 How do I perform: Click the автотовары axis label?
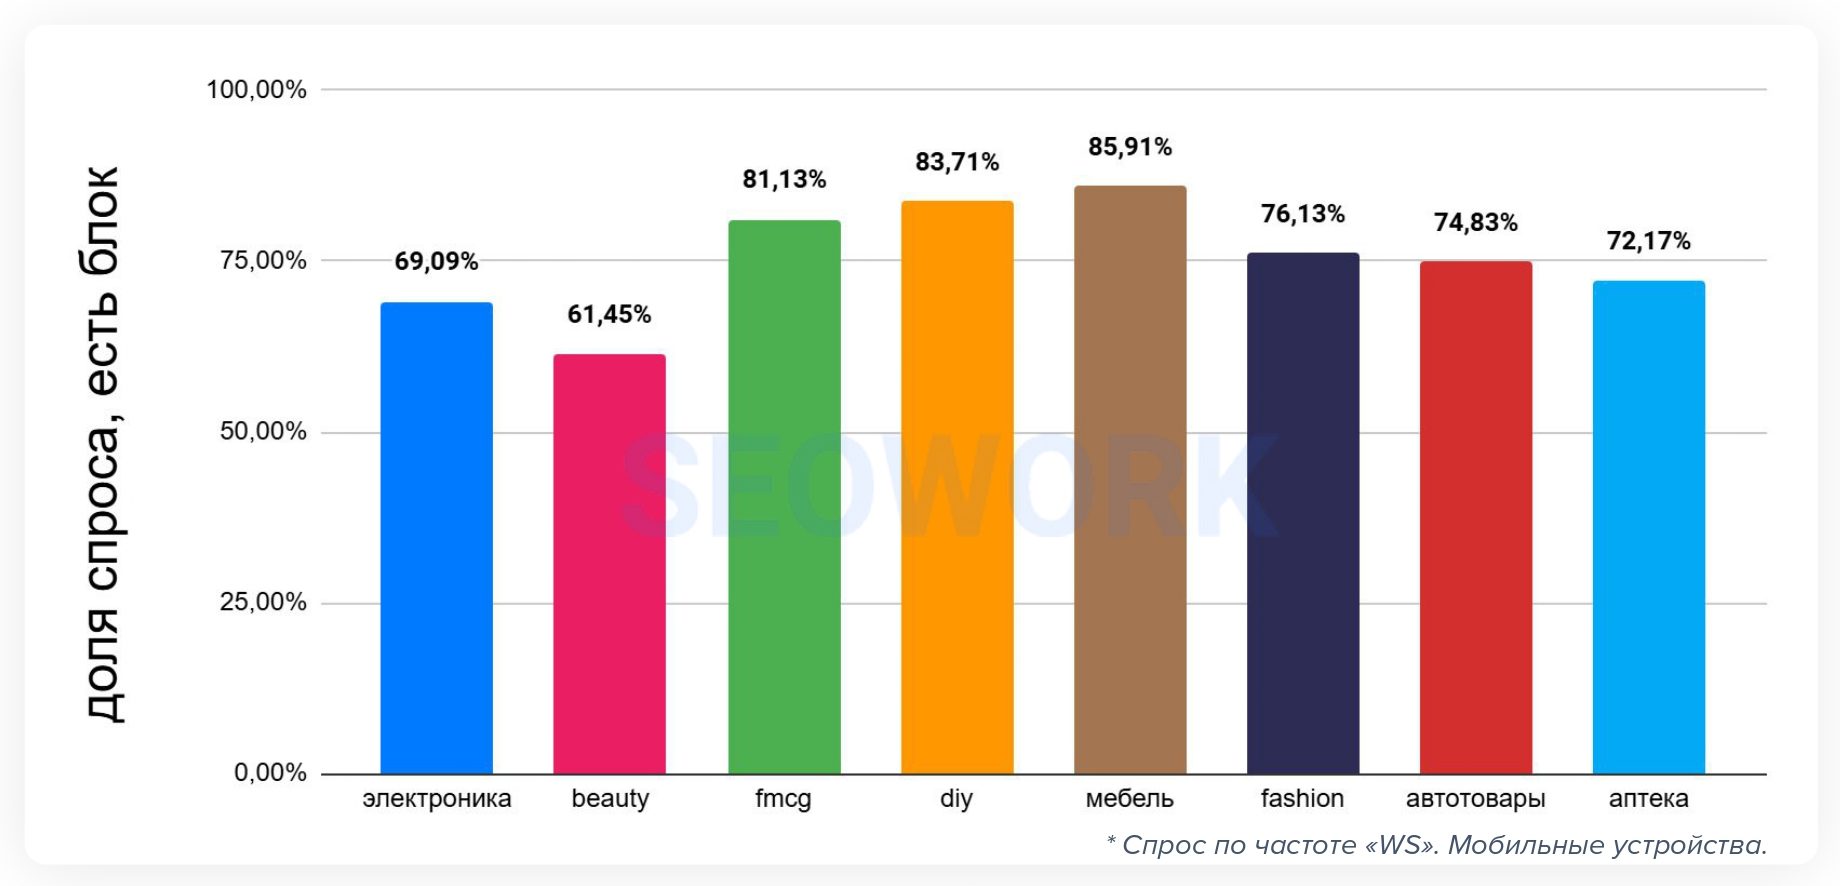1475,799
